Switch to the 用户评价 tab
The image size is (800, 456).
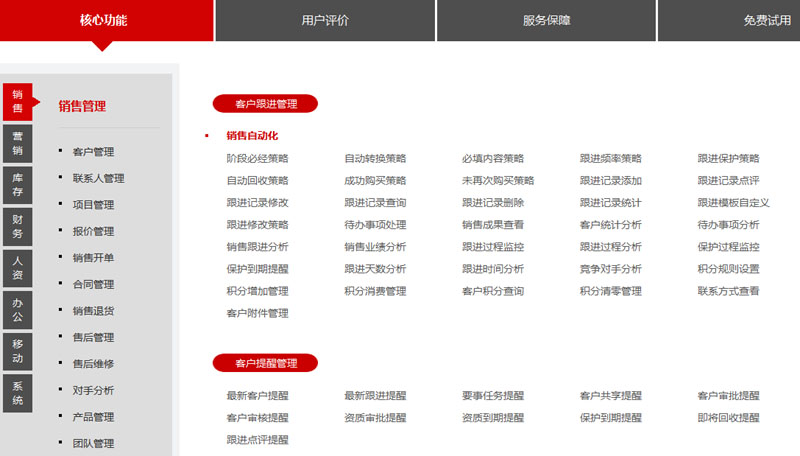coord(325,20)
